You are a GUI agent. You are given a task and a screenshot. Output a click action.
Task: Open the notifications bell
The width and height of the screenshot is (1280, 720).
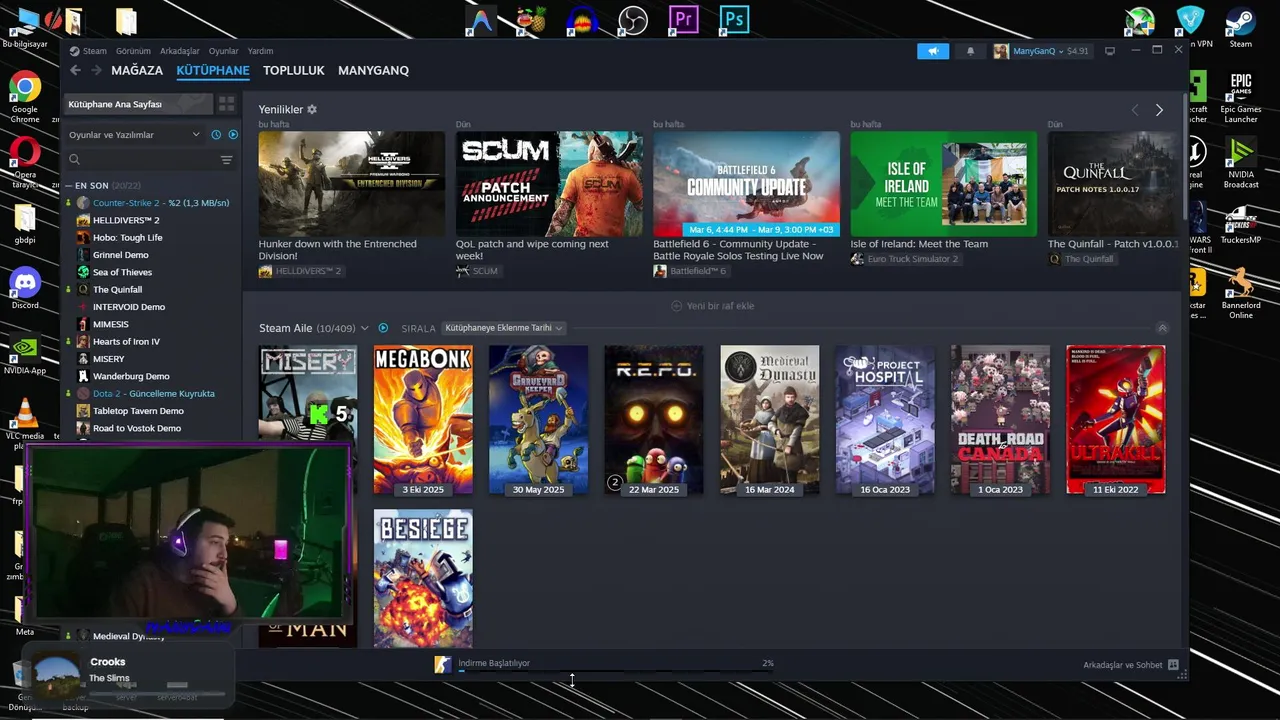click(x=970, y=51)
